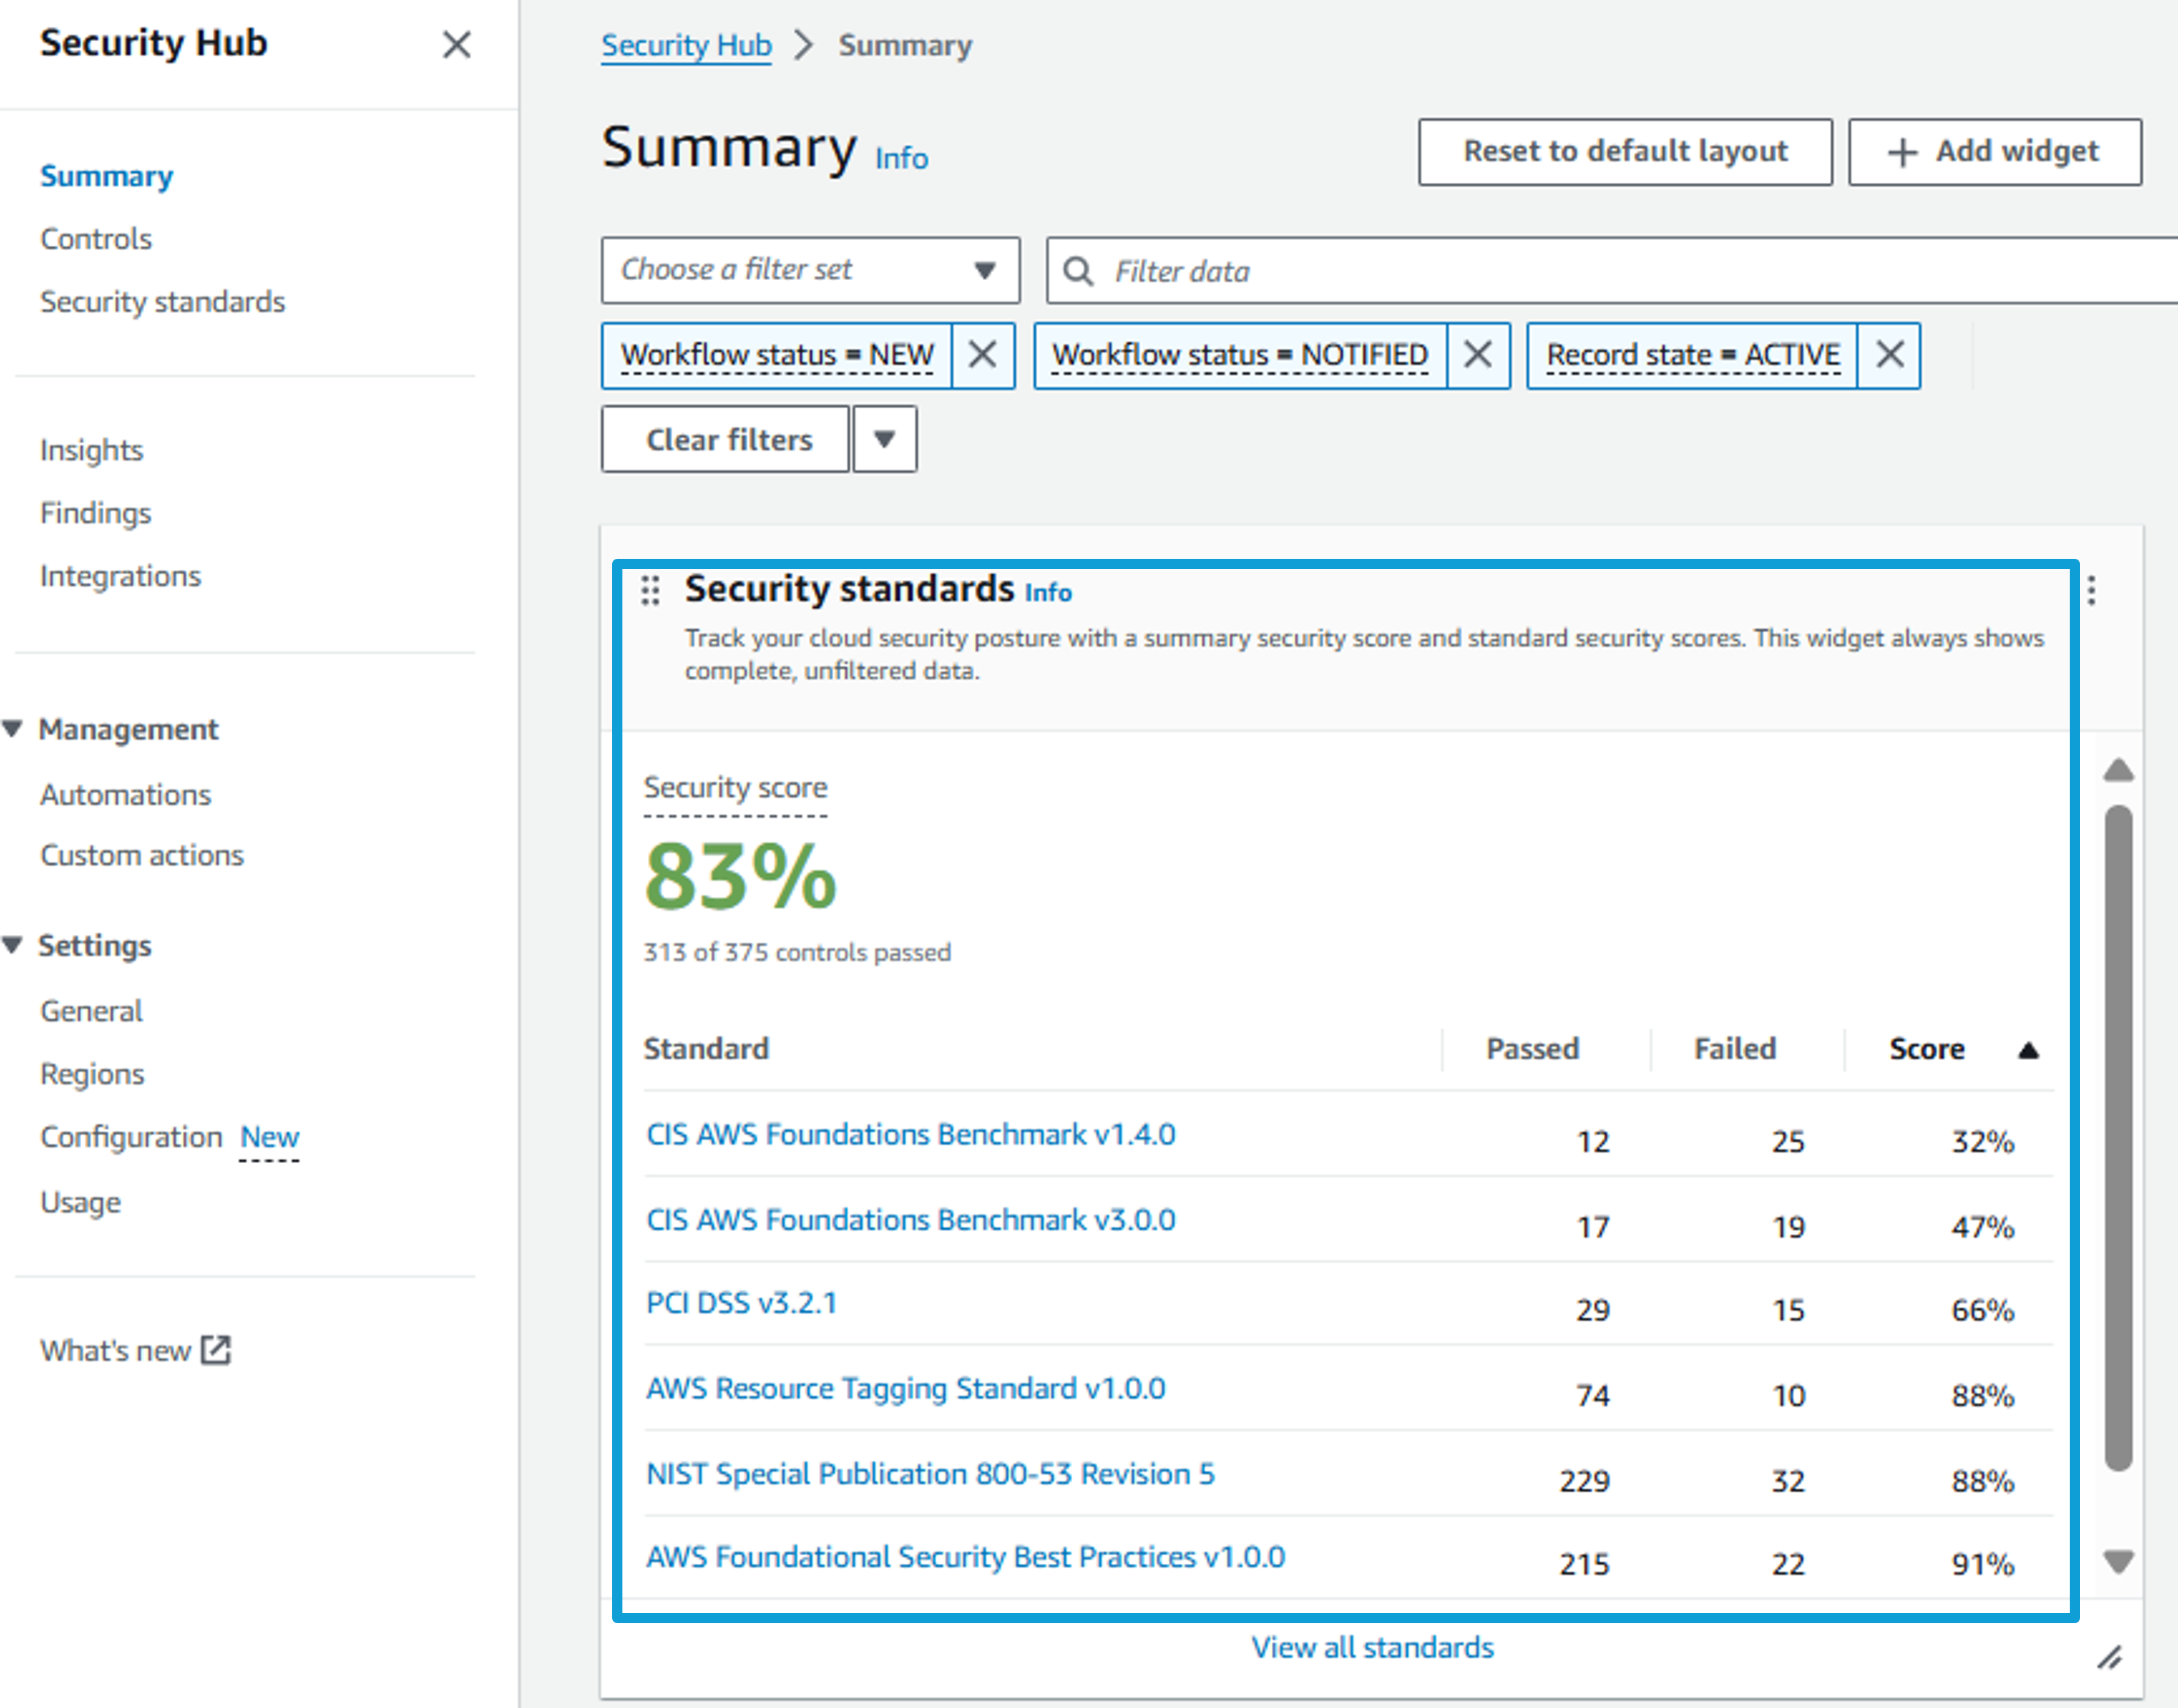
Task: Click the Clear filters button
Action: pos(726,439)
